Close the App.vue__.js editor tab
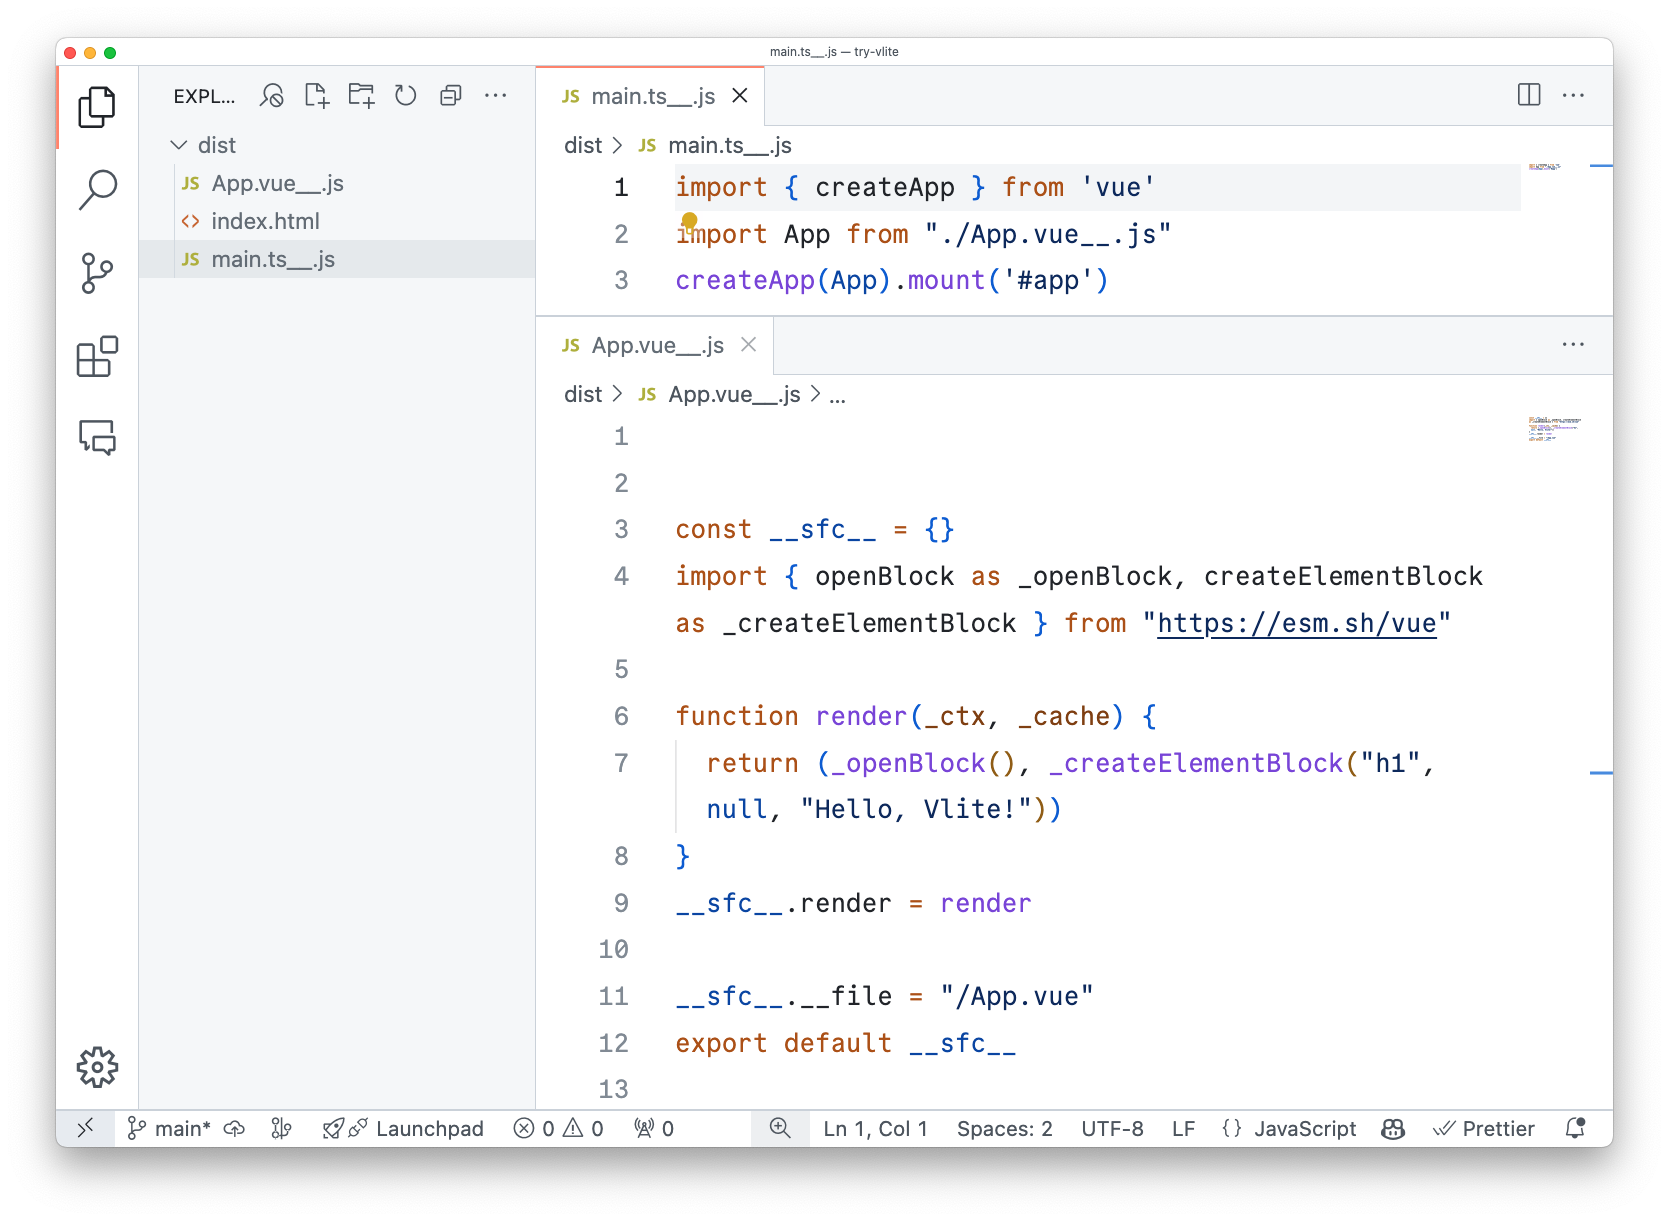This screenshot has width=1669, height=1221. click(748, 344)
